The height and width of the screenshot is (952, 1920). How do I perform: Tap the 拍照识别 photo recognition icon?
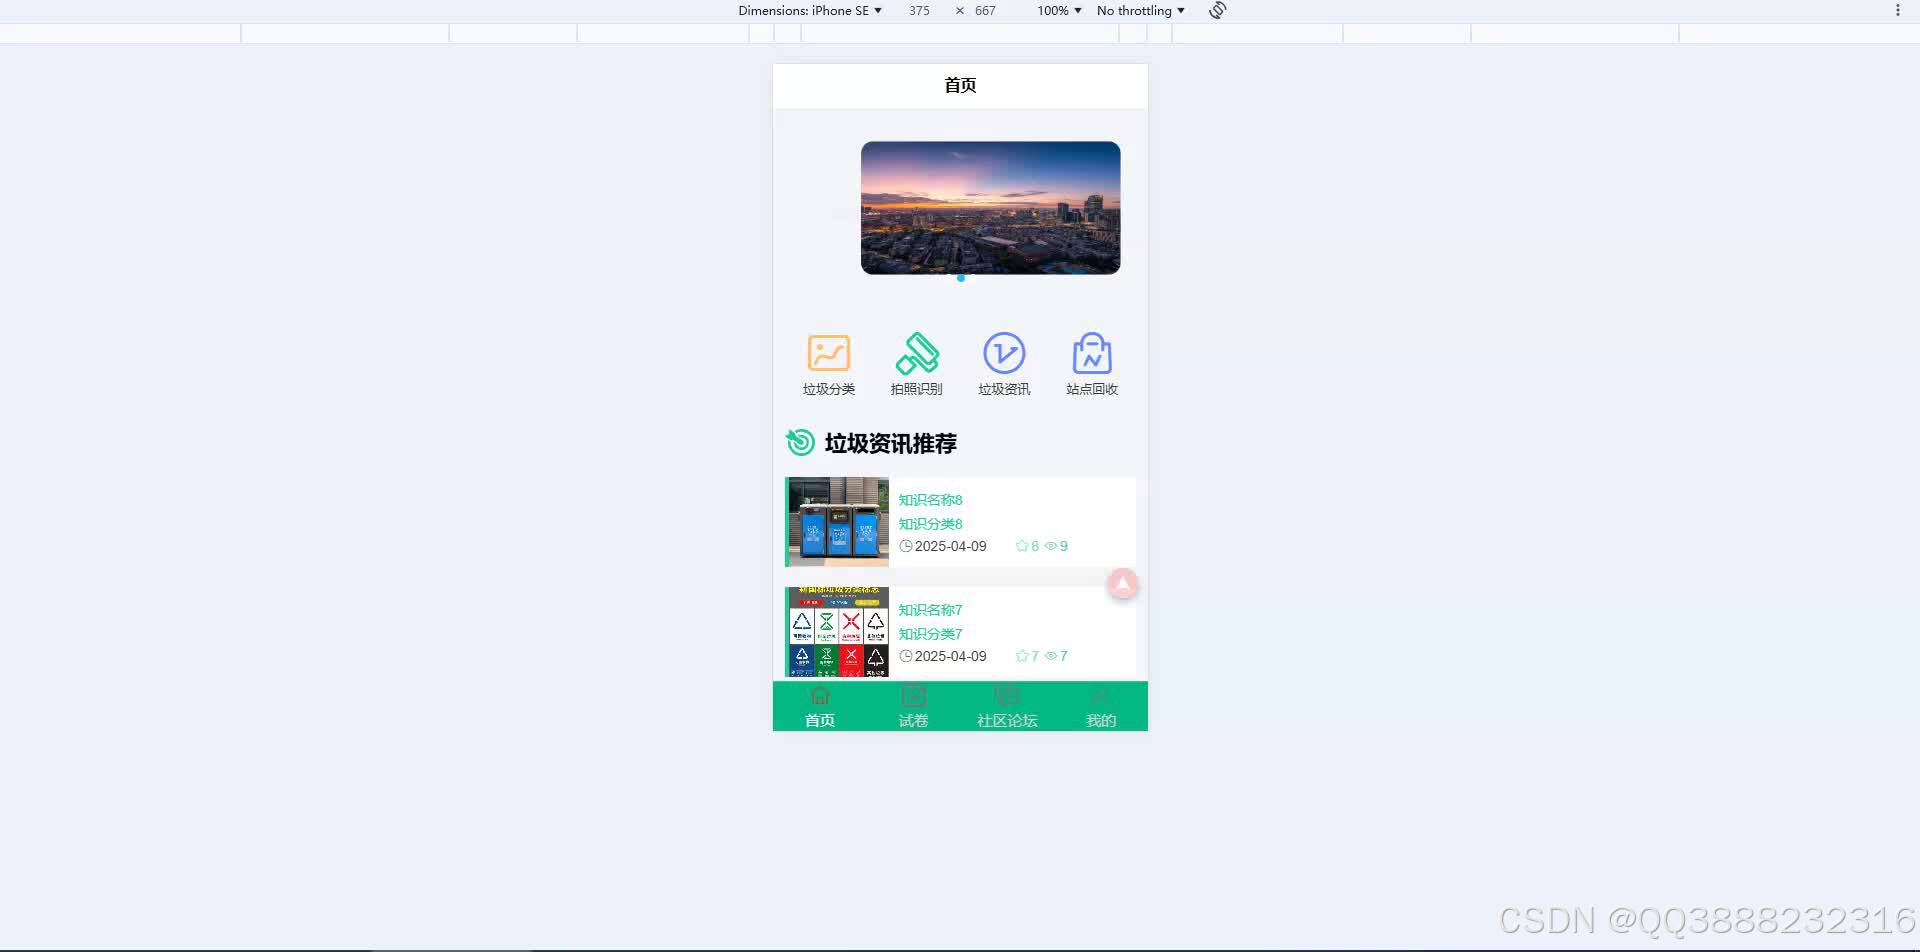[x=917, y=353]
